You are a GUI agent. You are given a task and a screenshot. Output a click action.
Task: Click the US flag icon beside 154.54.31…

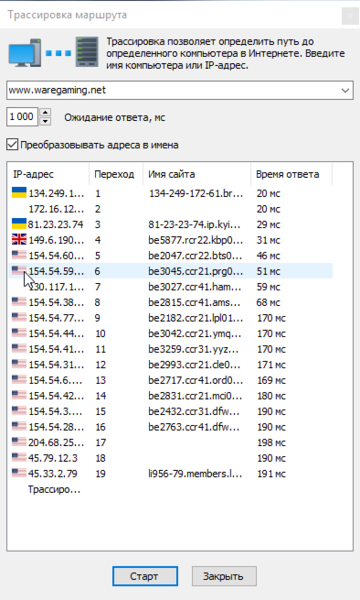19,364
